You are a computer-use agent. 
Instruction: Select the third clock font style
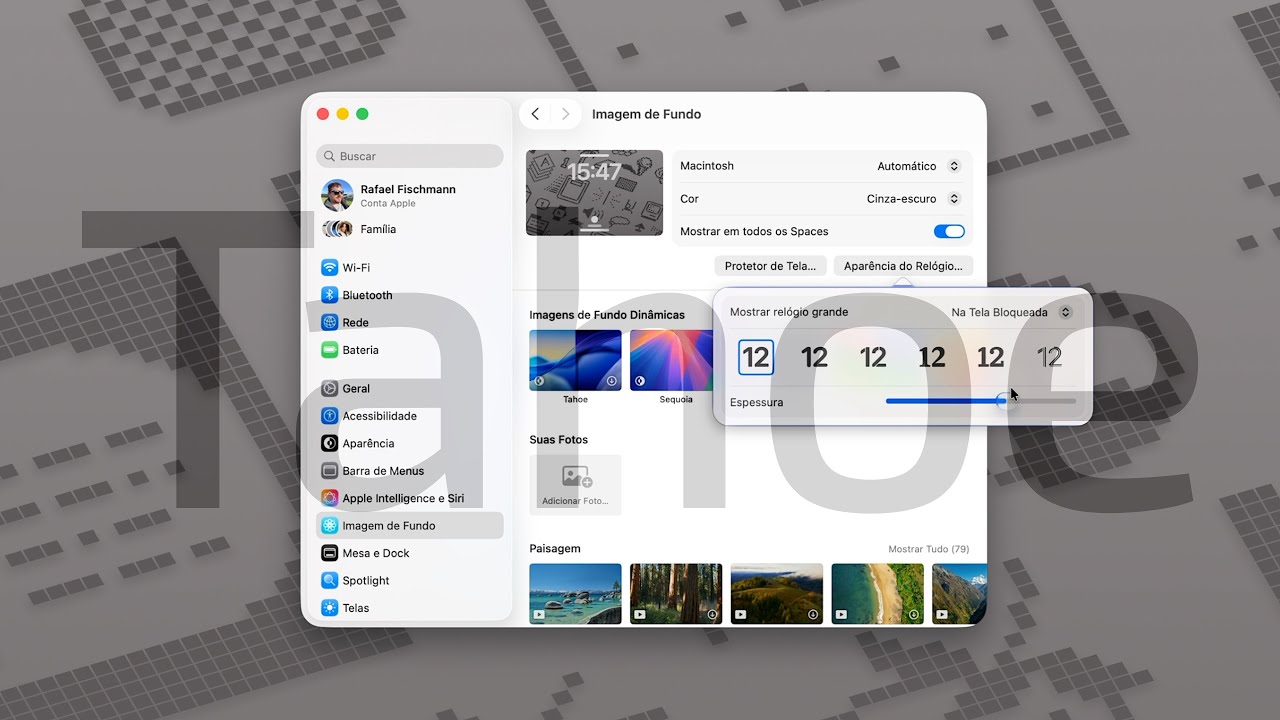tap(873, 357)
